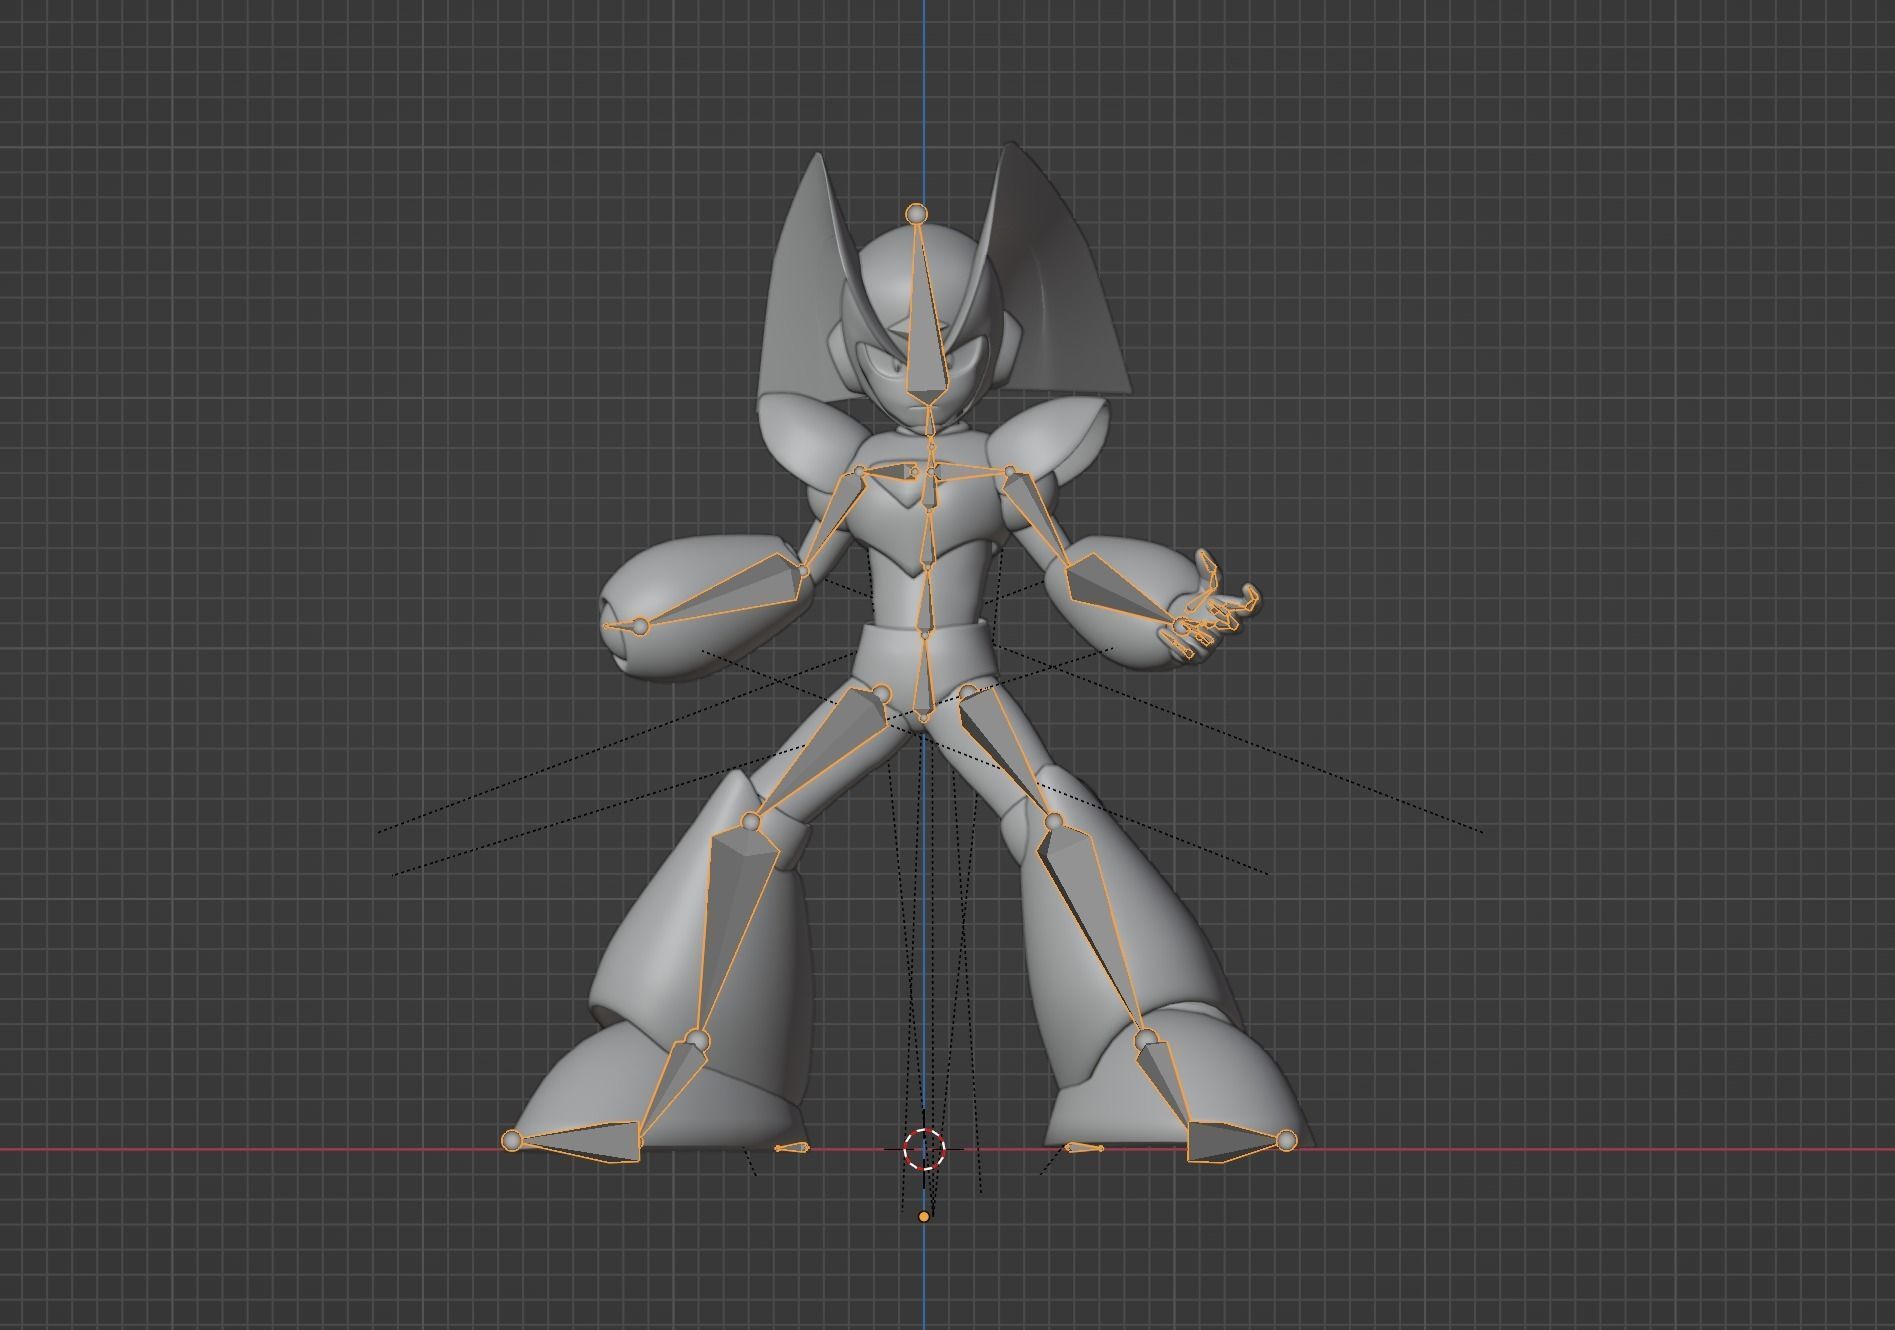Click the 3D cursor on the red axis
The height and width of the screenshot is (1330, 1895).
(924, 1150)
